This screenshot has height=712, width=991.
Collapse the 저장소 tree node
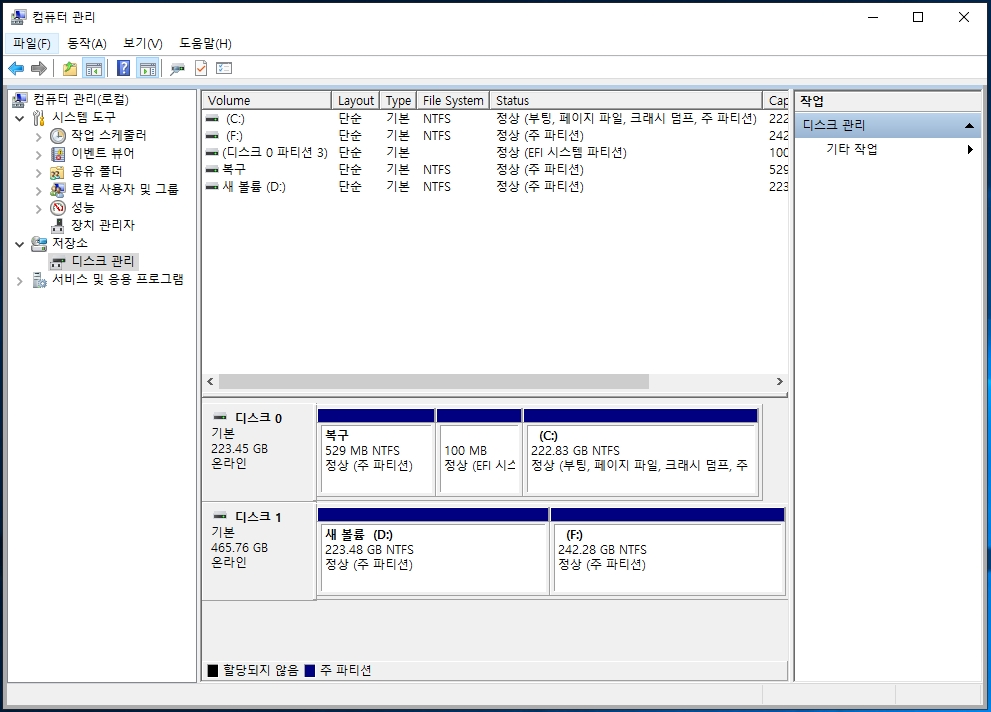20,244
